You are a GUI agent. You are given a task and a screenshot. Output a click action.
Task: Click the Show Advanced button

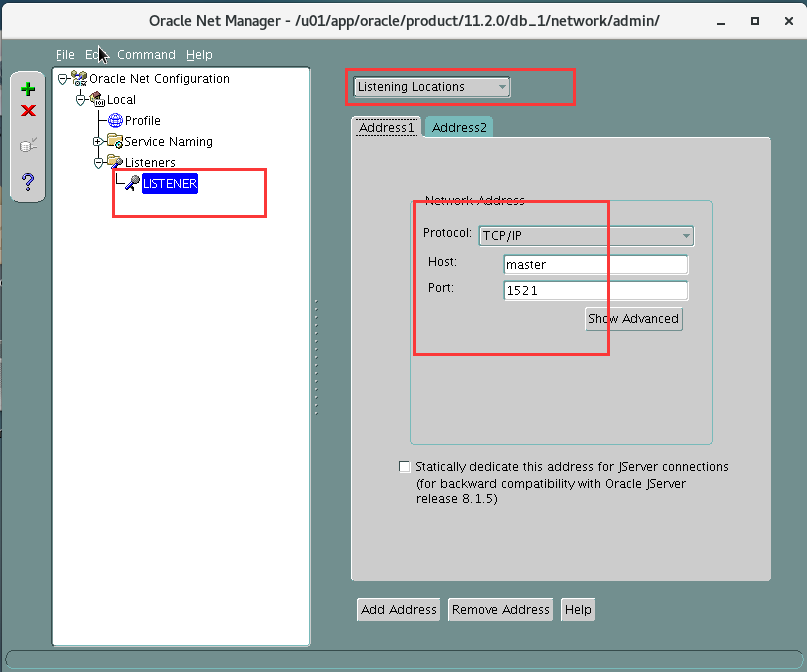[x=634, y=319]
